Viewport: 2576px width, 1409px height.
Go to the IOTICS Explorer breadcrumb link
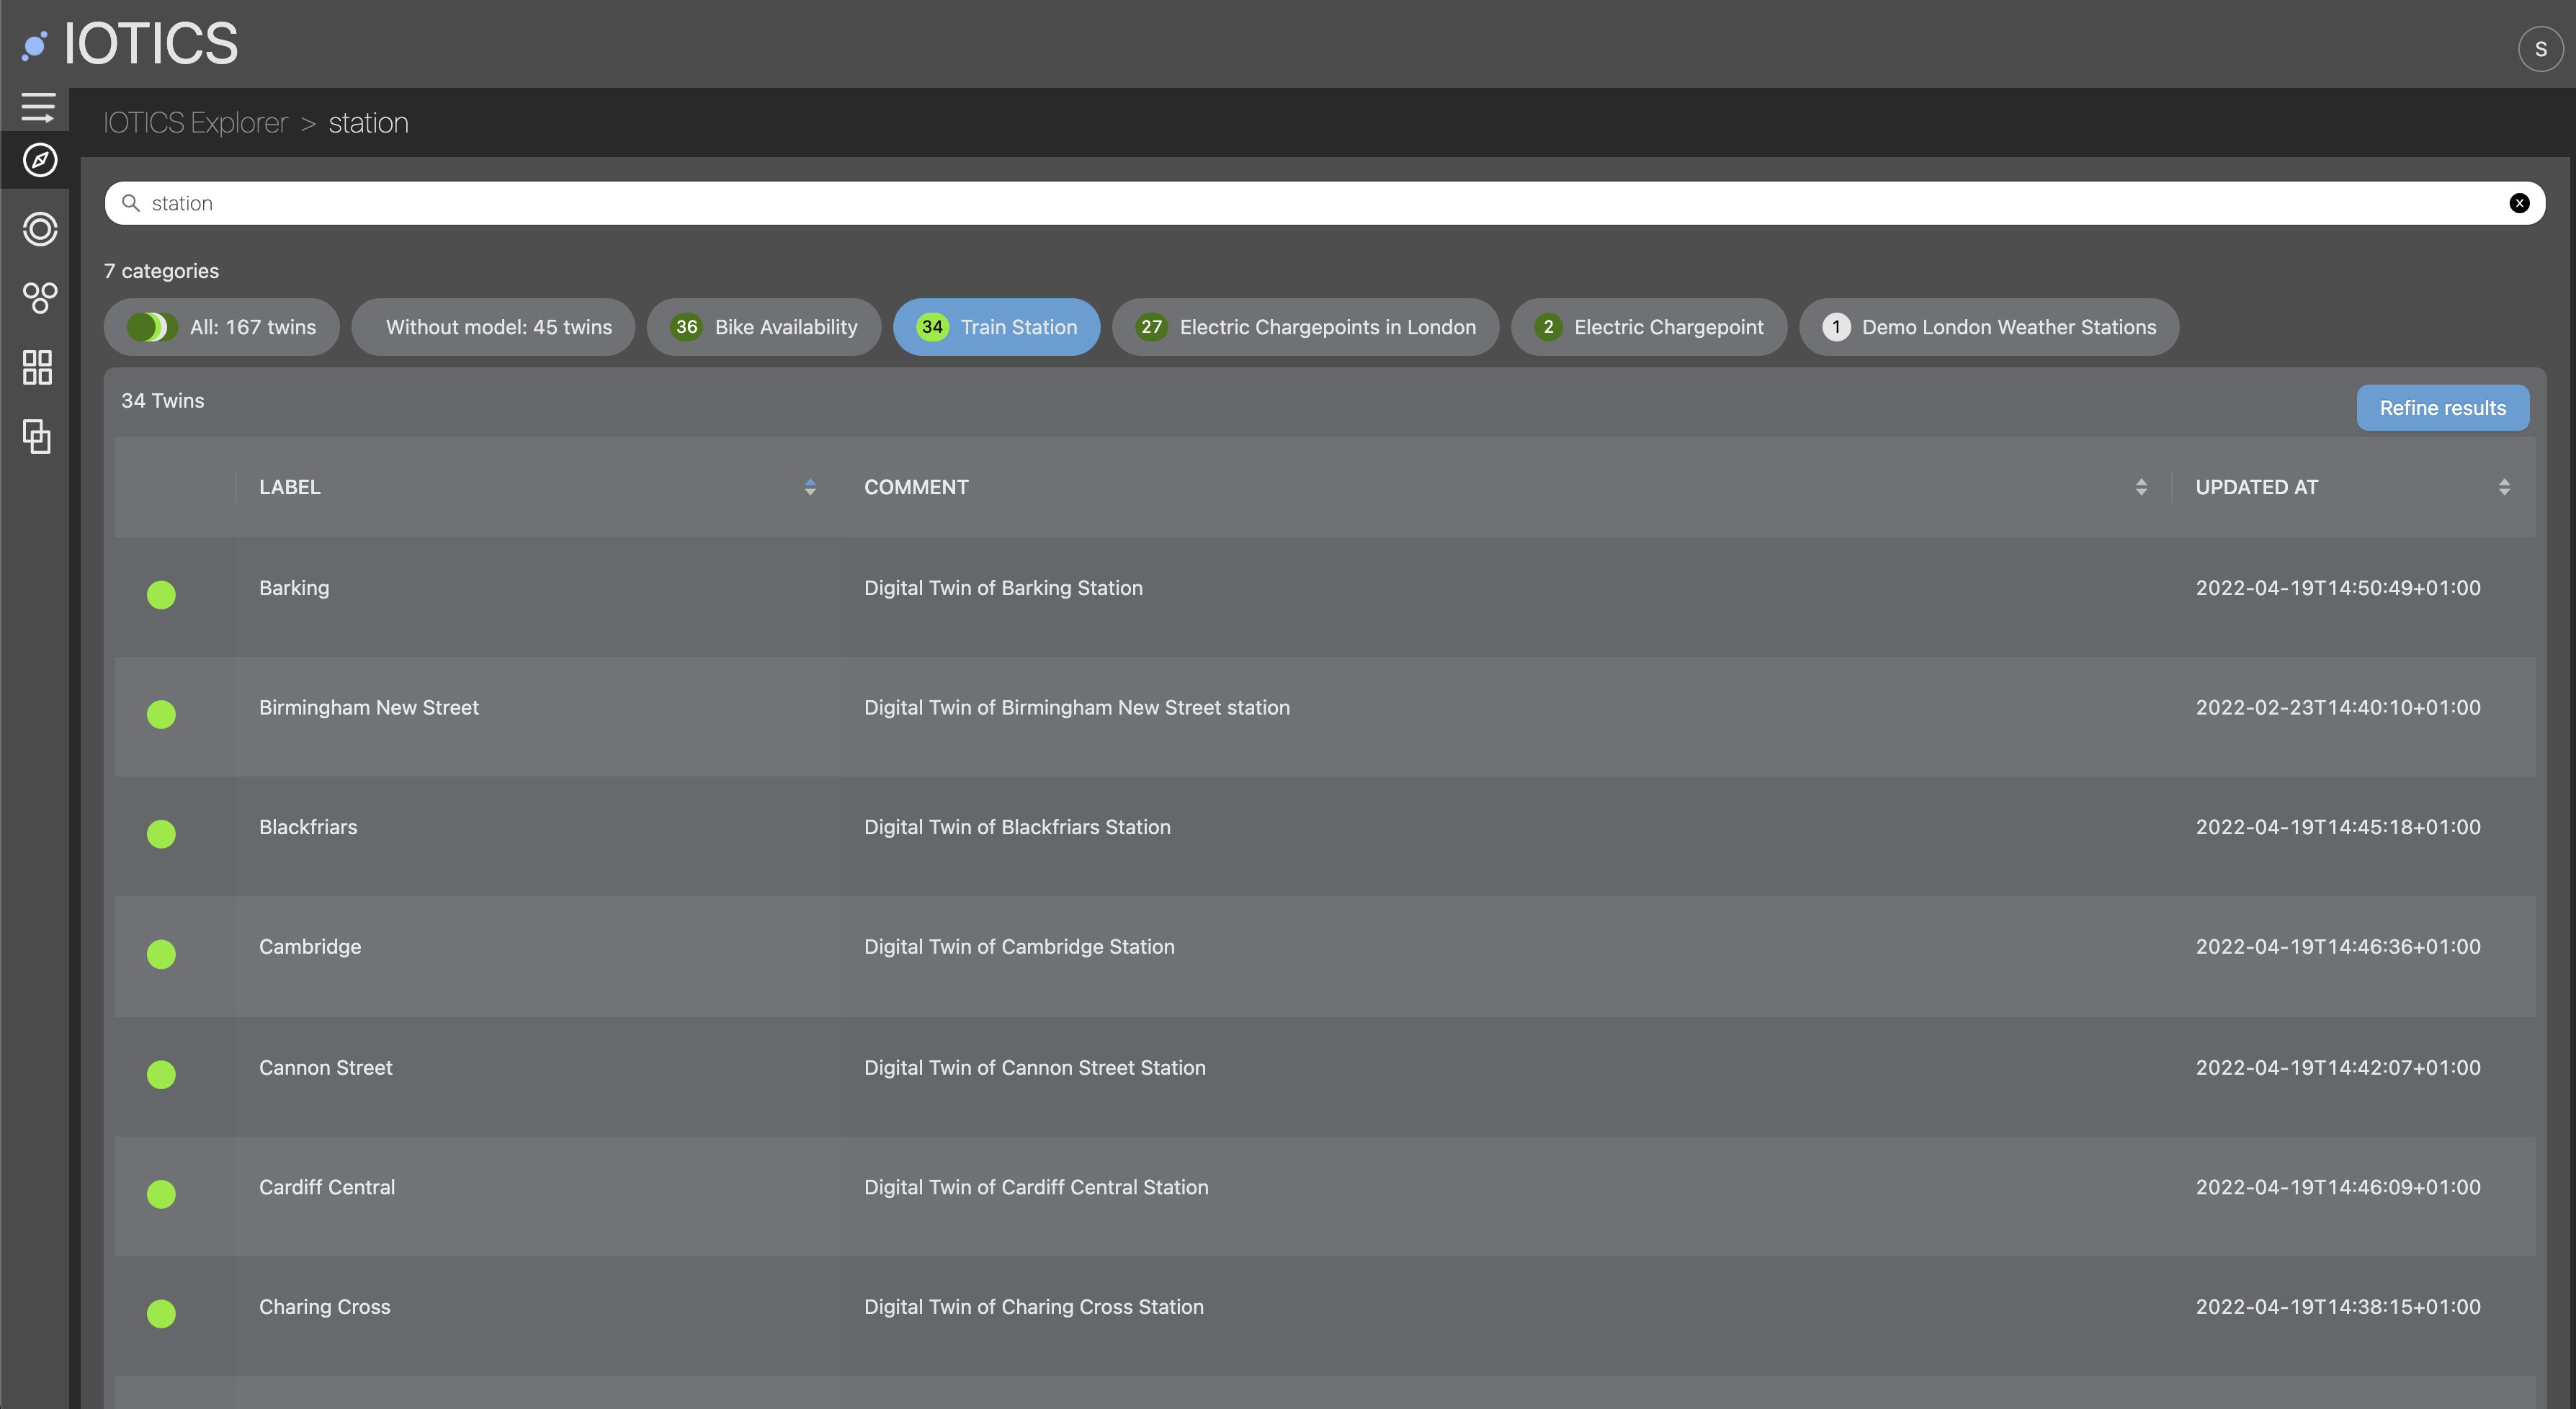pyautogui.click(x=195, y=123)
